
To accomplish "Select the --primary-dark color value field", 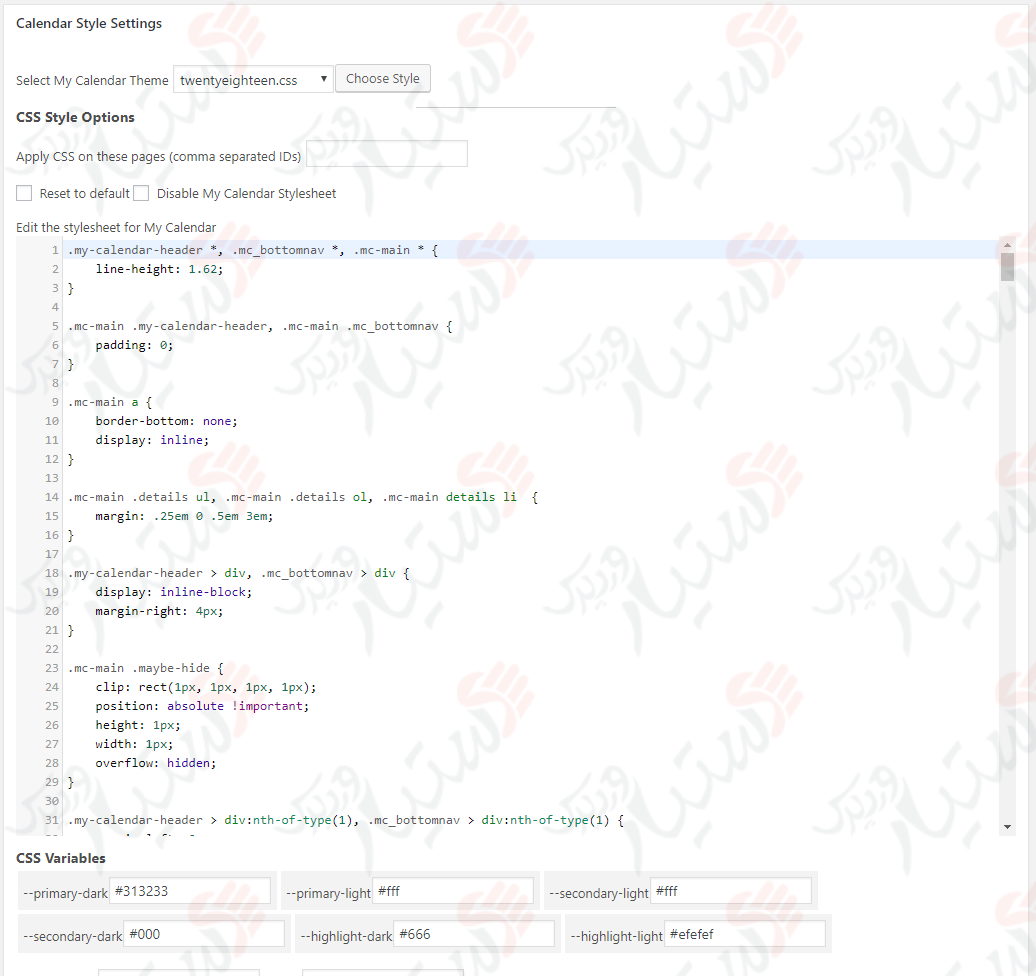I will click(x=190, y=891).
